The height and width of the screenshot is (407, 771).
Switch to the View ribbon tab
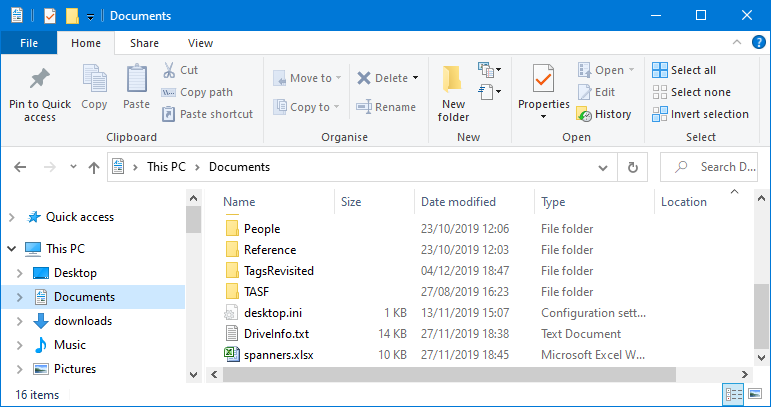click(200, 43)
